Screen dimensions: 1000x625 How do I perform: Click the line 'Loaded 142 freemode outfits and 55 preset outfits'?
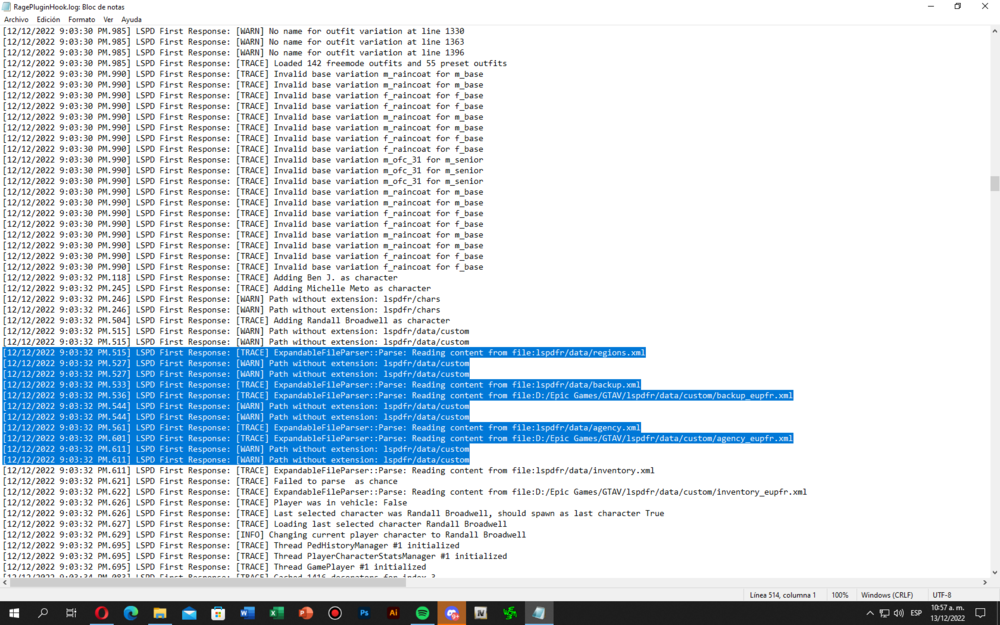[255, 63]
